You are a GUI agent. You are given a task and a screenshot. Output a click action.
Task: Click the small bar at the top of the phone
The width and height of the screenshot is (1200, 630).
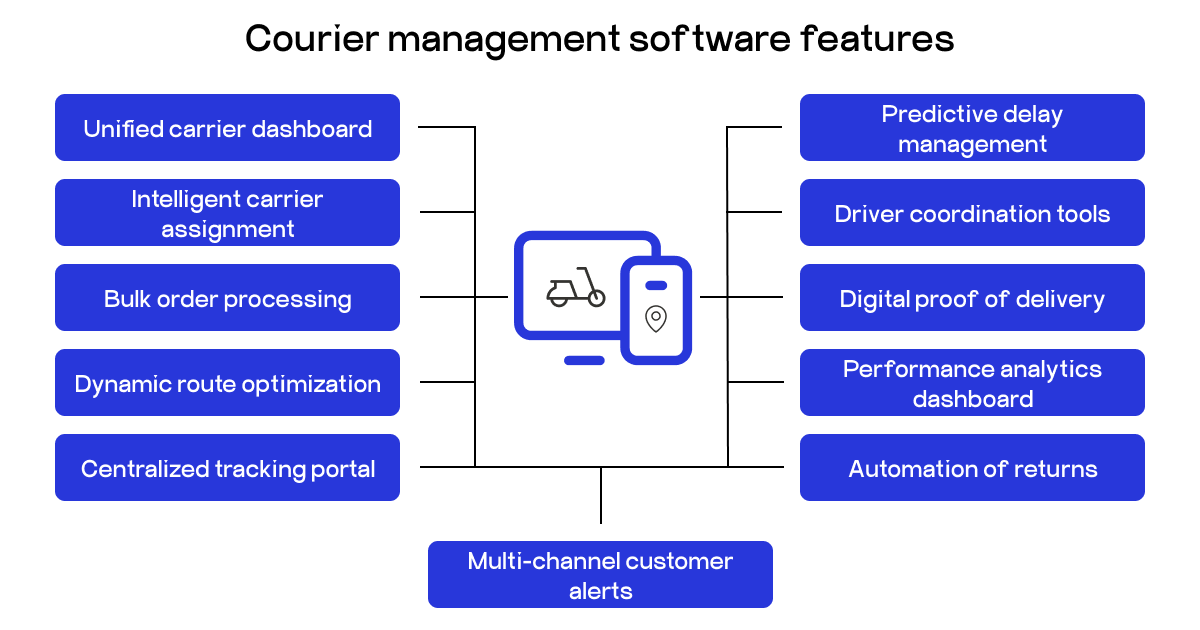656,285
